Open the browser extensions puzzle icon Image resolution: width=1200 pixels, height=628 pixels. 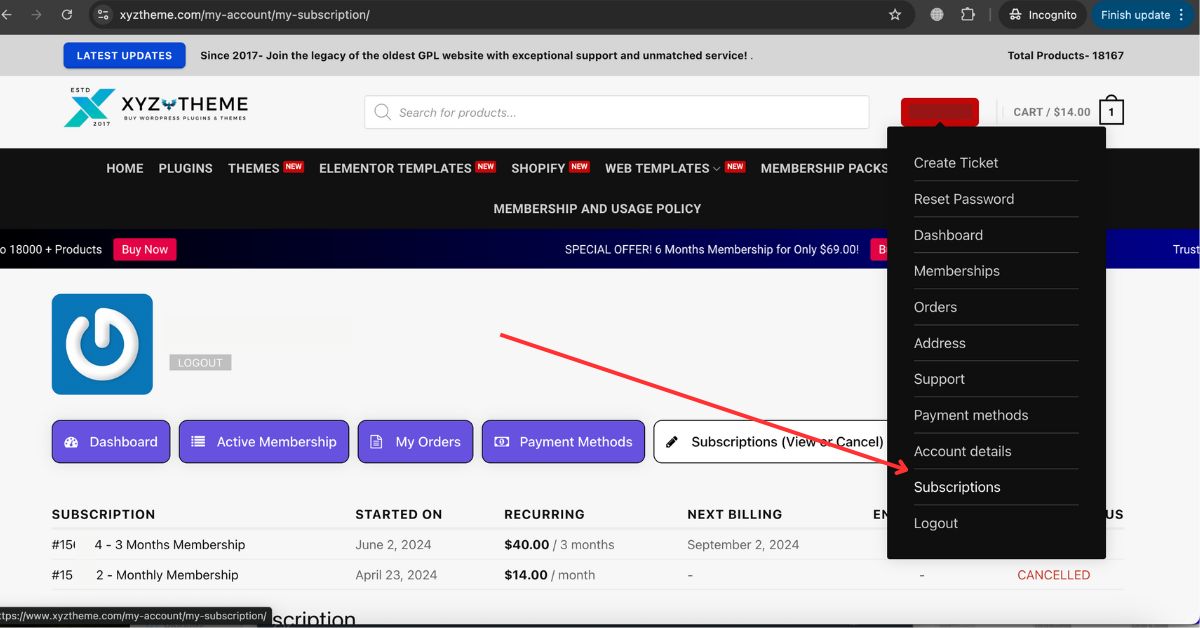tap(968, 15)
